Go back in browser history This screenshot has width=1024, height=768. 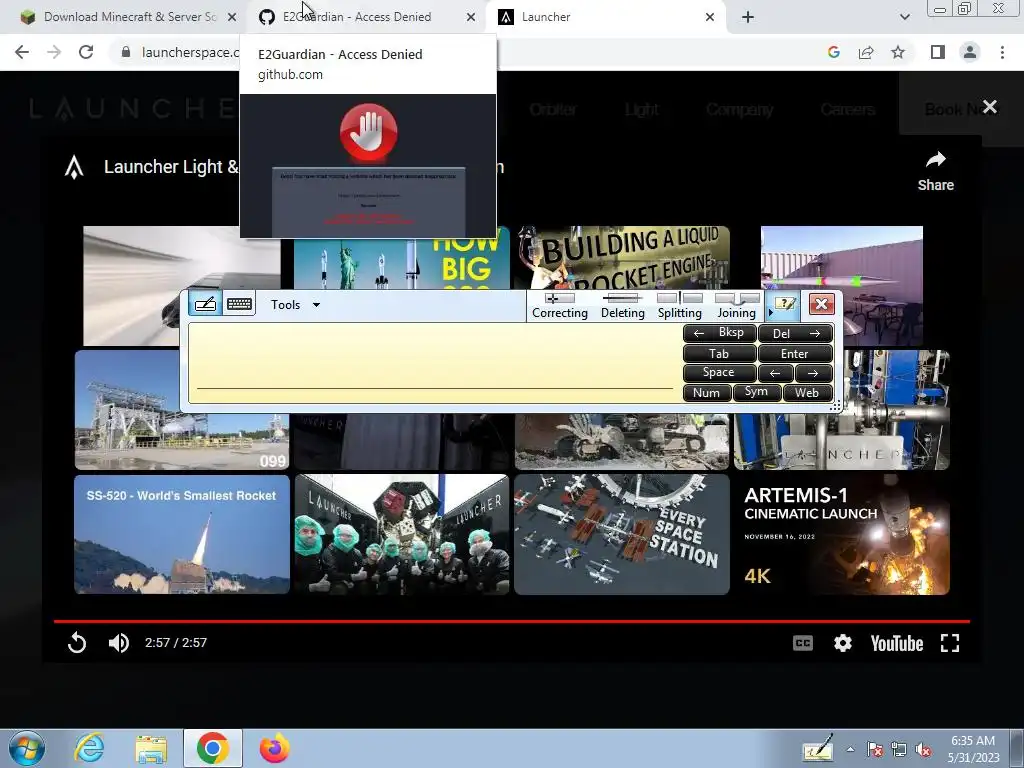[x=22, y=52]
